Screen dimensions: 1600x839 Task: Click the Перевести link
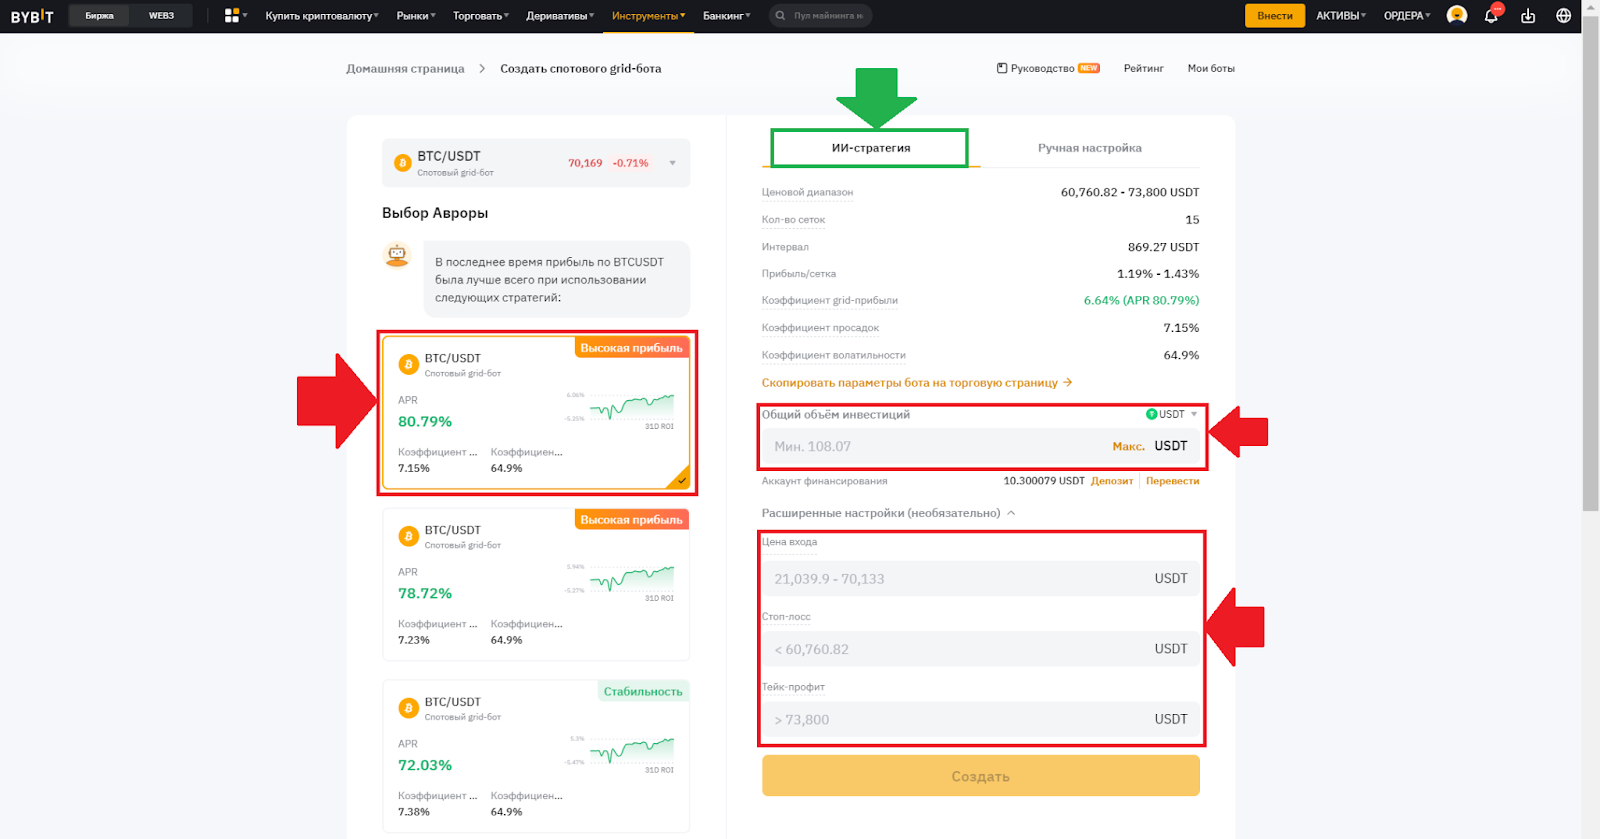point(1172,481)
